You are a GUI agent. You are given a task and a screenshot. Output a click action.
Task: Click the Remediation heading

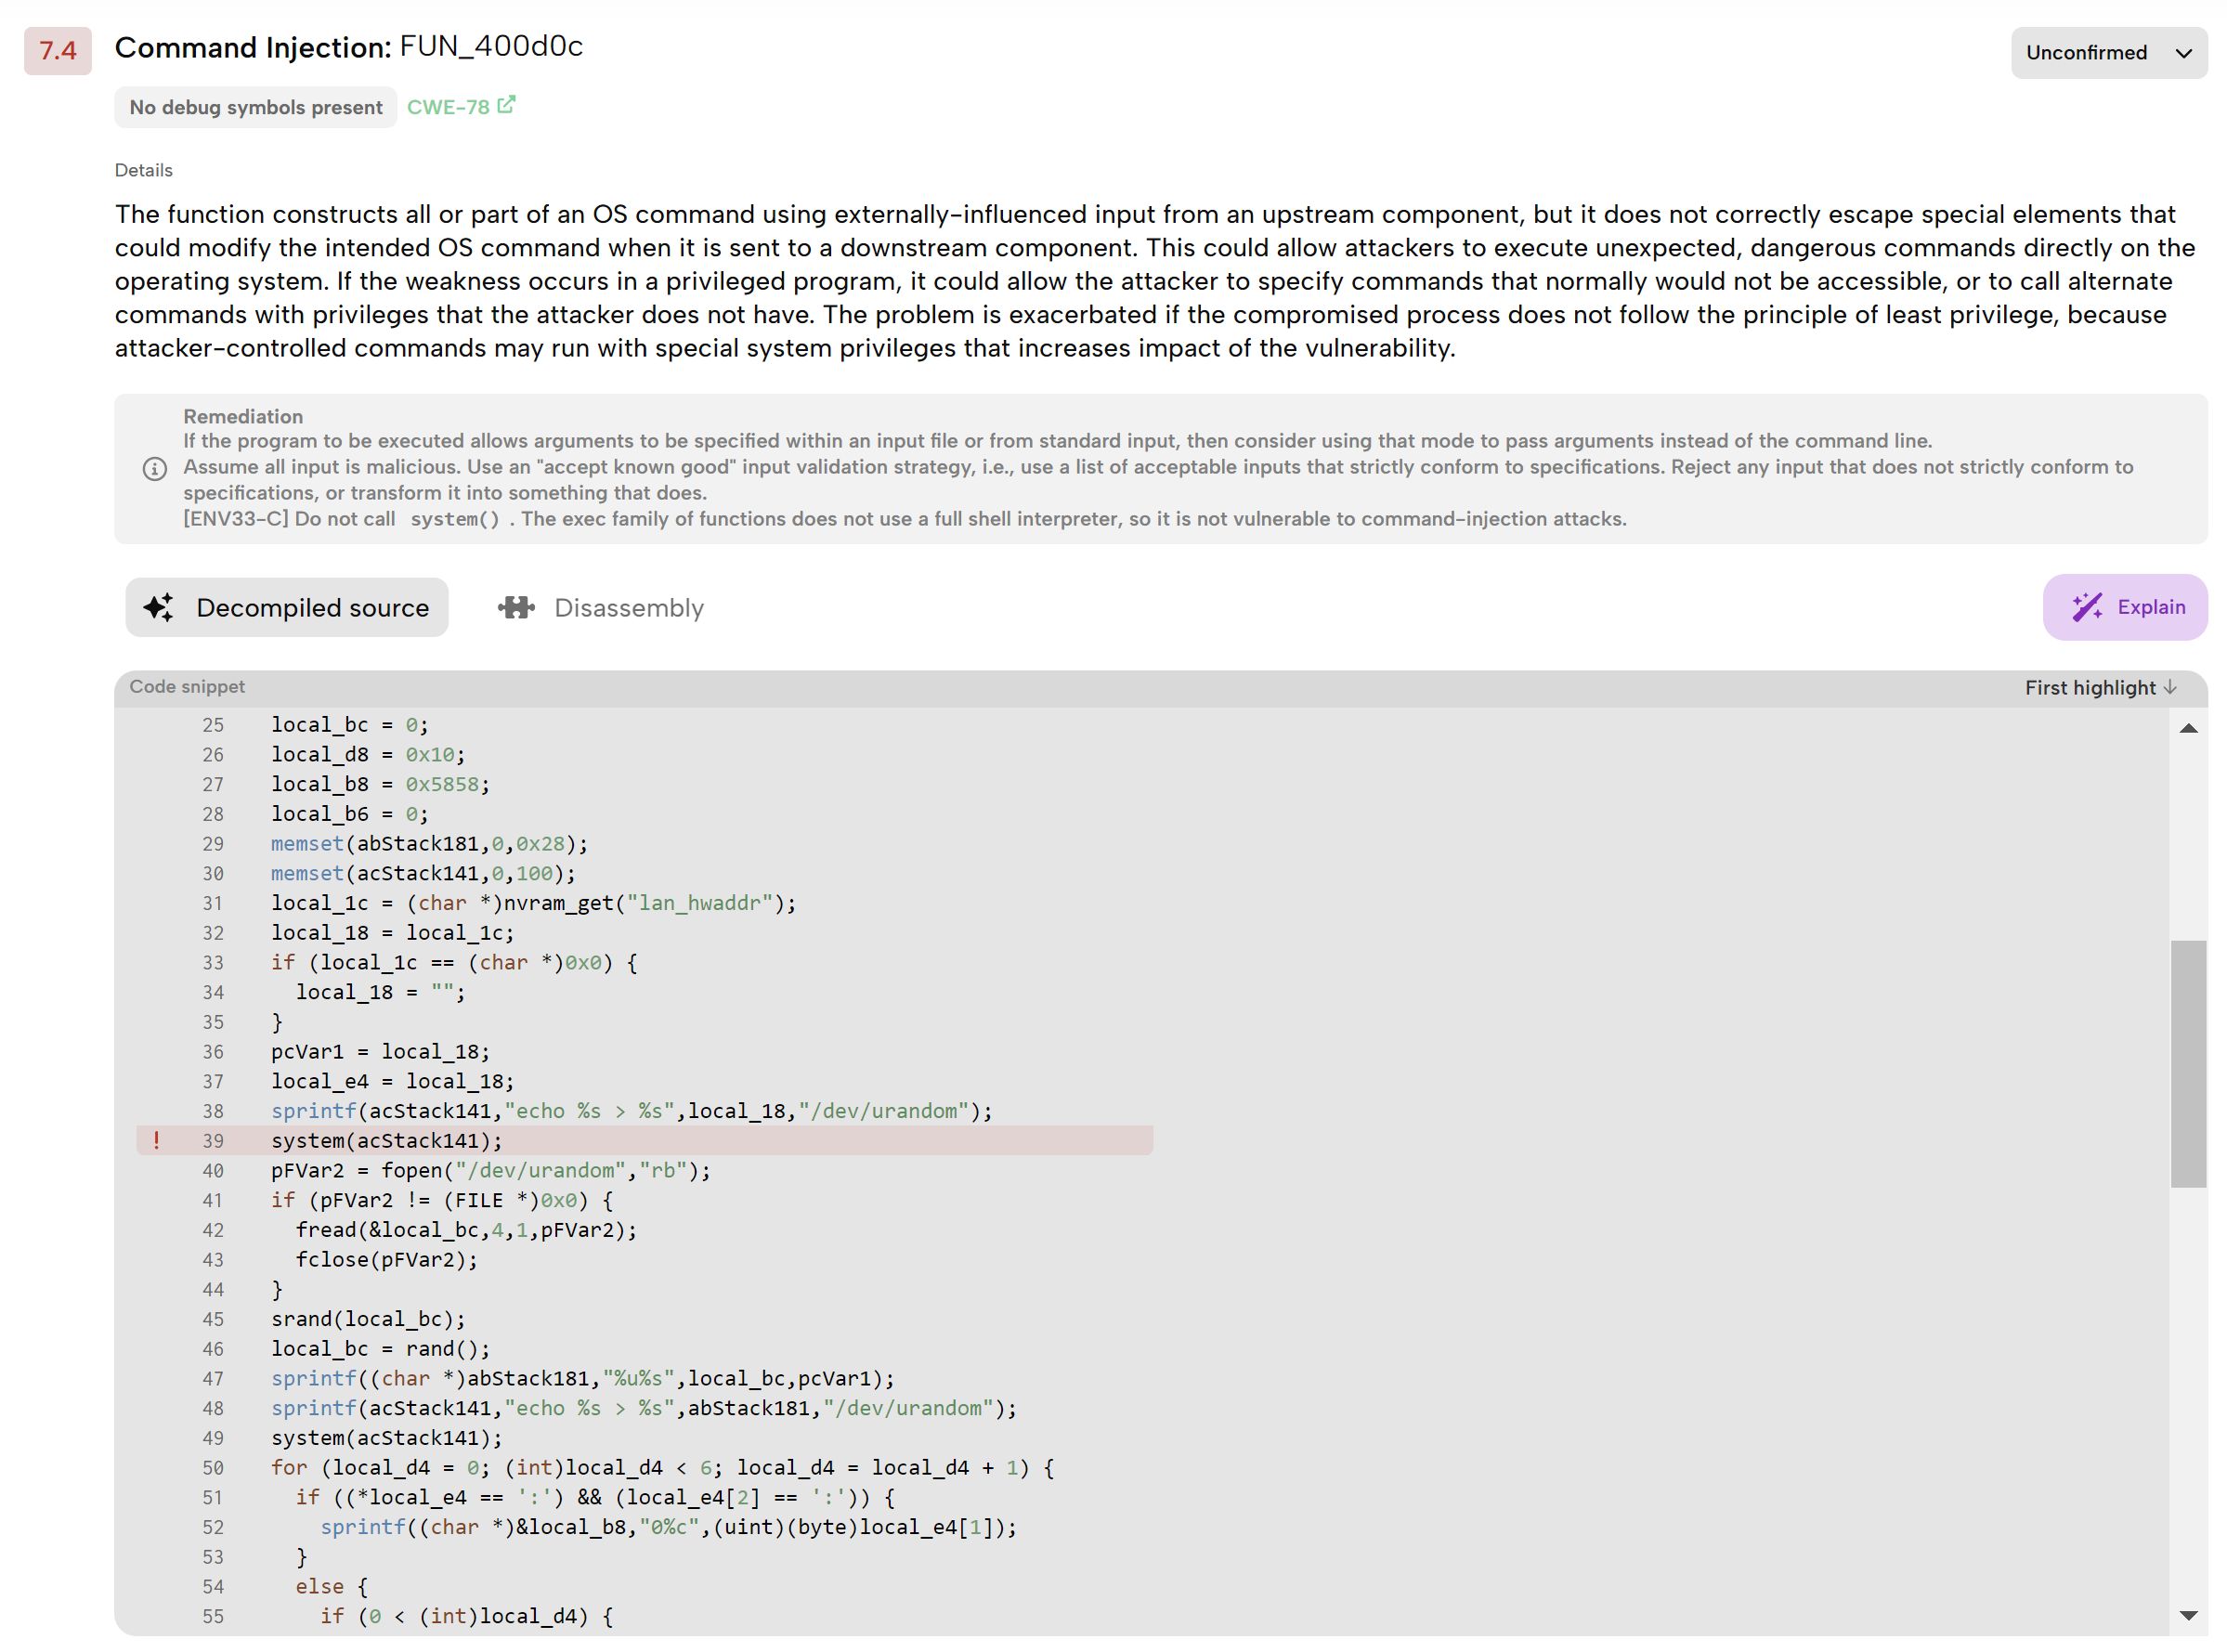(x=243, y=416)
